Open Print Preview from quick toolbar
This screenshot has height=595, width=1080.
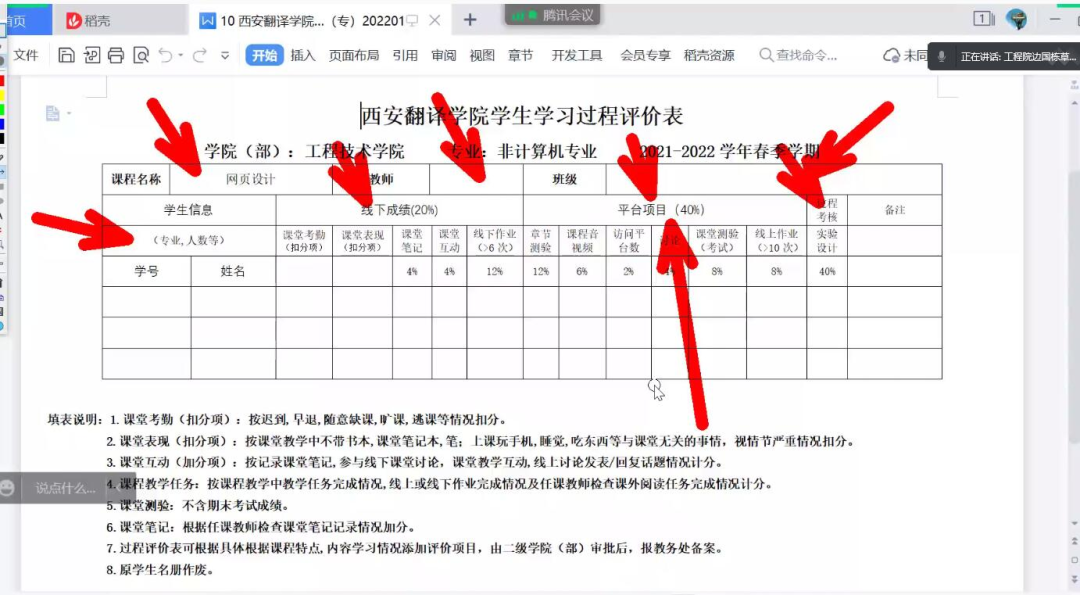(x=141, y=56)
